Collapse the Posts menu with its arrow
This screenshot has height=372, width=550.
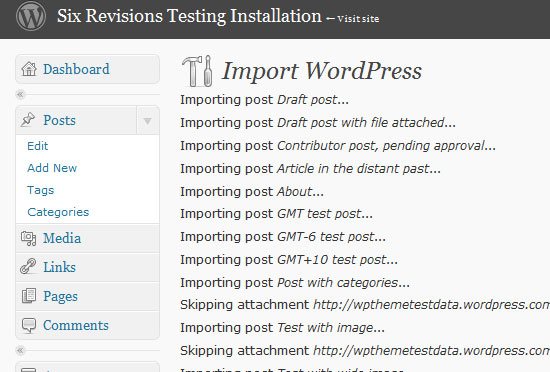[x=148, y=121]
